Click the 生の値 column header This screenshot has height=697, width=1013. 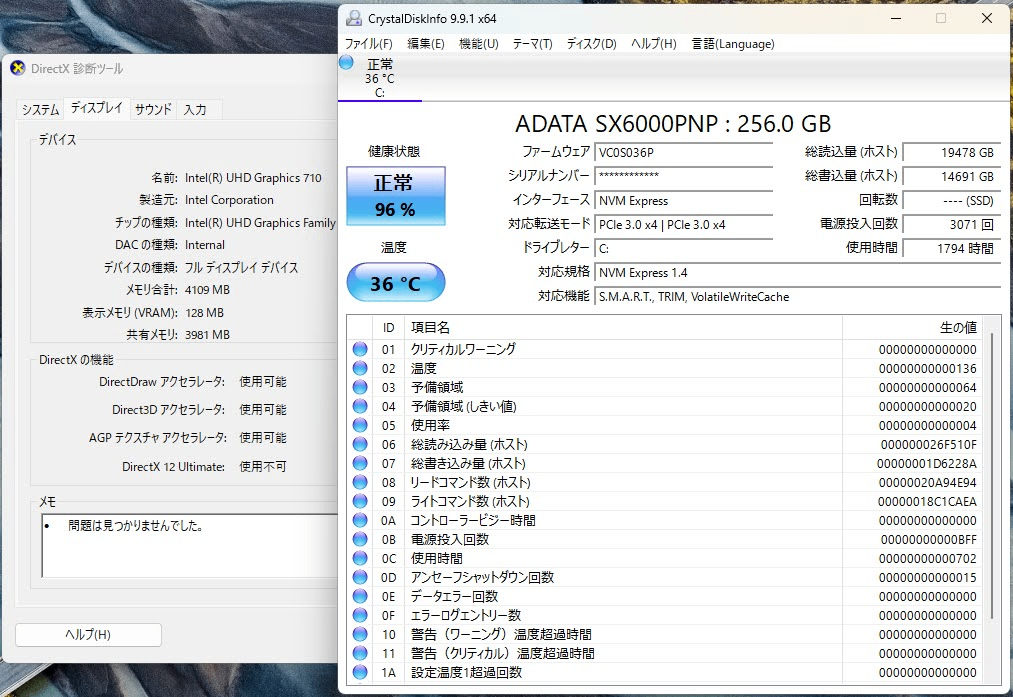tap(912, 328)
